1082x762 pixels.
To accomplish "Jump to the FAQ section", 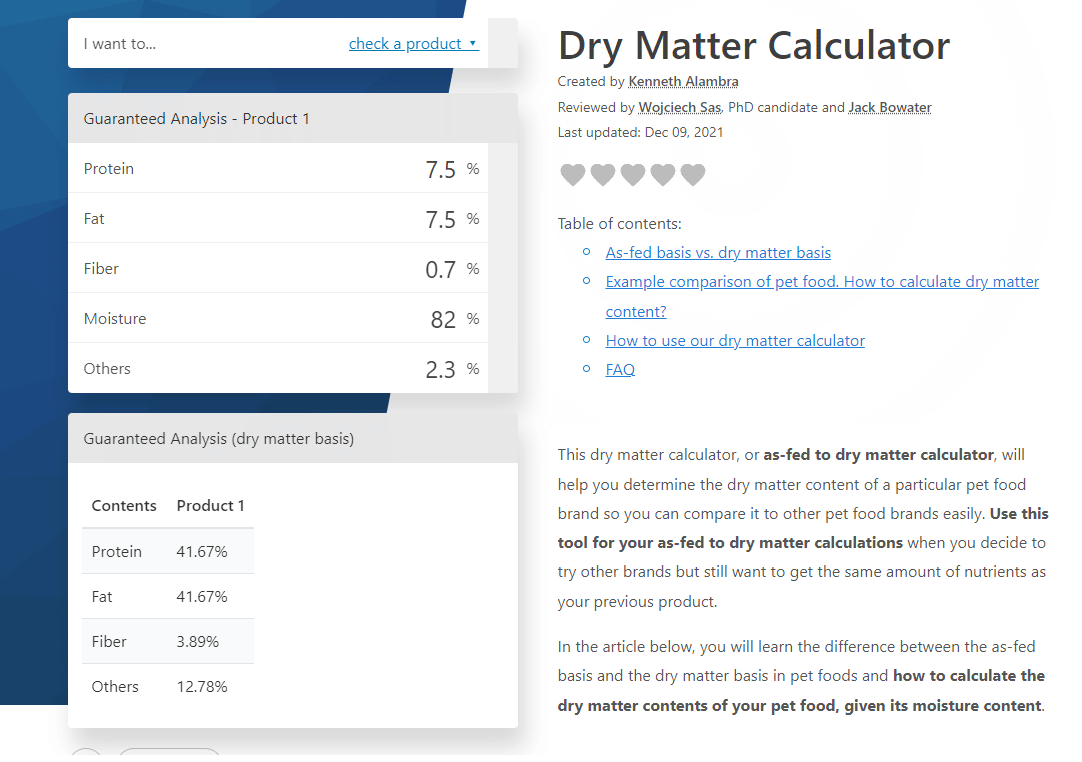I will pos(620,370).
